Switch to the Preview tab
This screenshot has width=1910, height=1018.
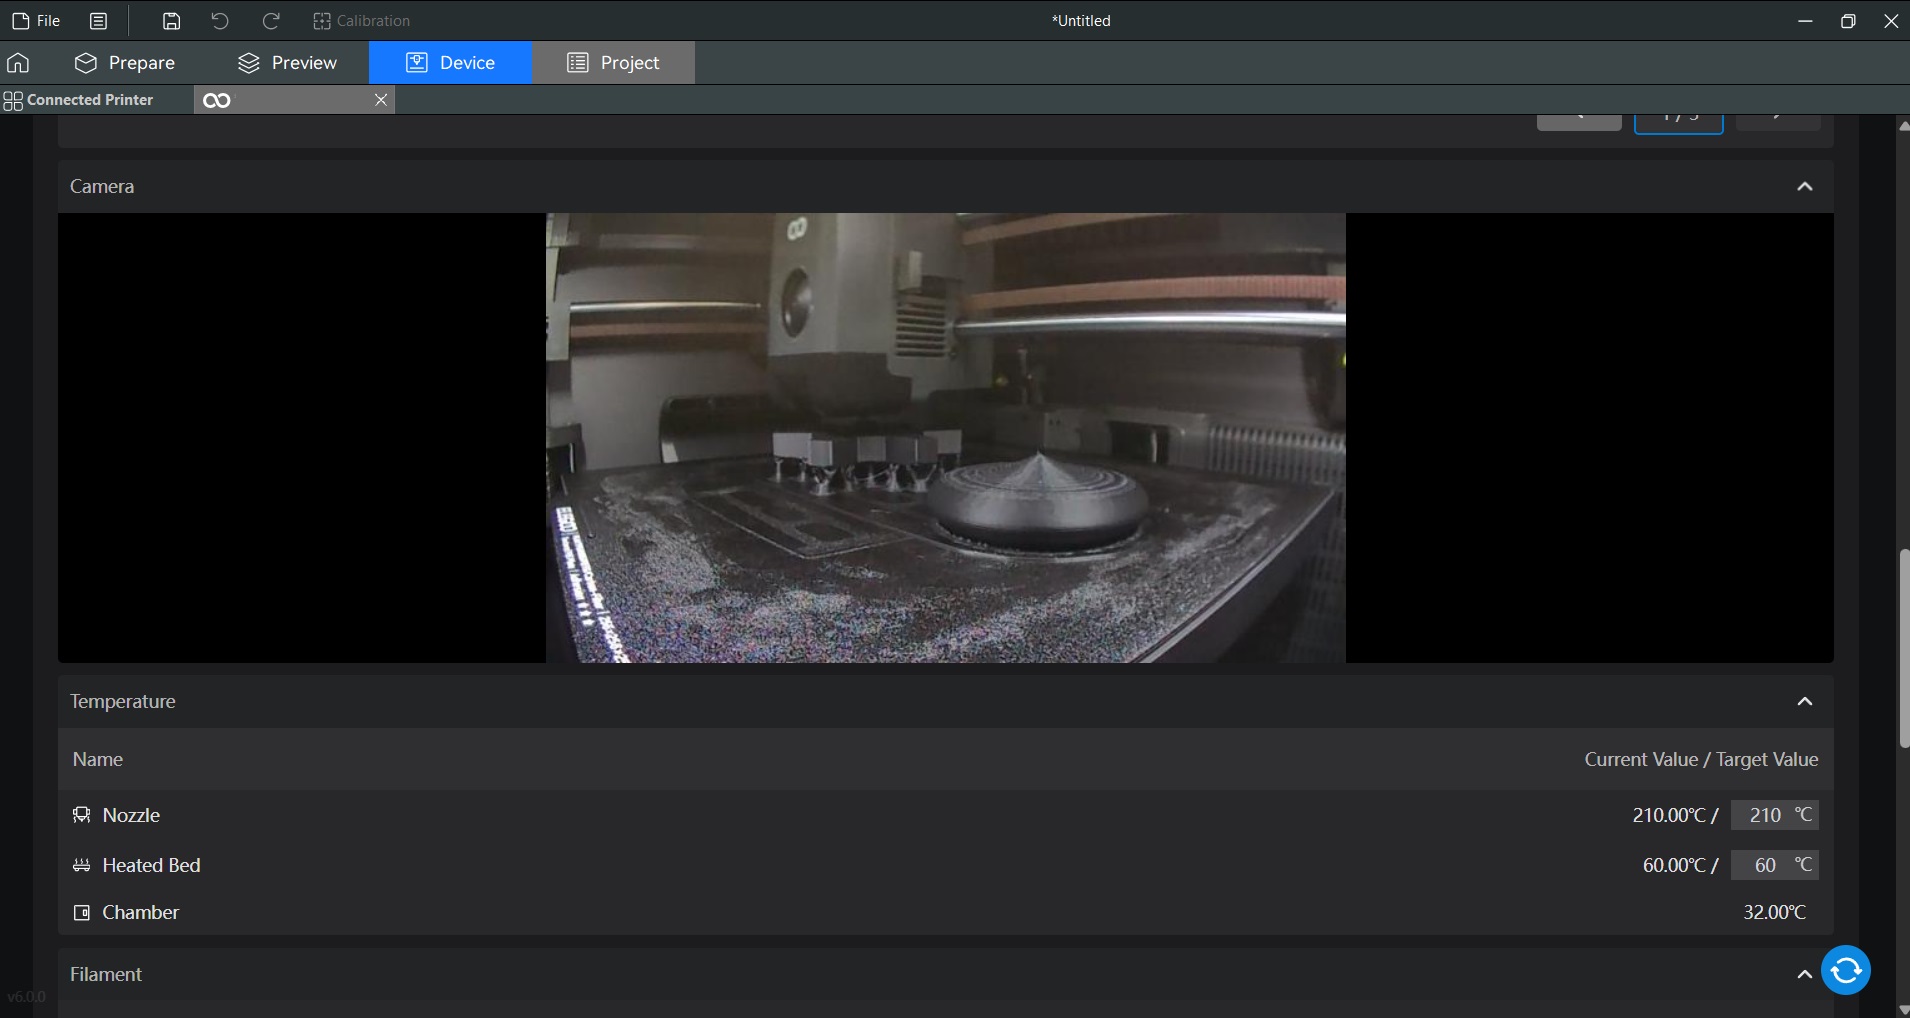287,63
